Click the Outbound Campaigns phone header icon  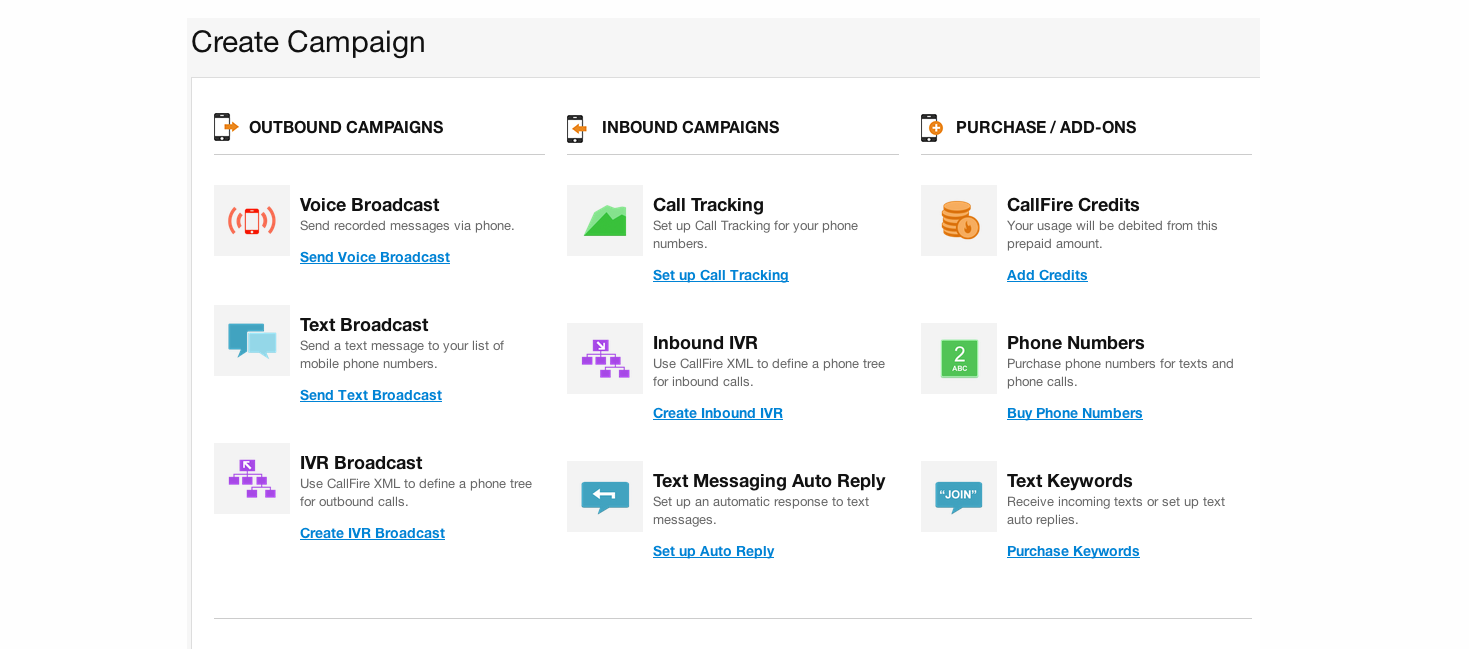point(226,127)
